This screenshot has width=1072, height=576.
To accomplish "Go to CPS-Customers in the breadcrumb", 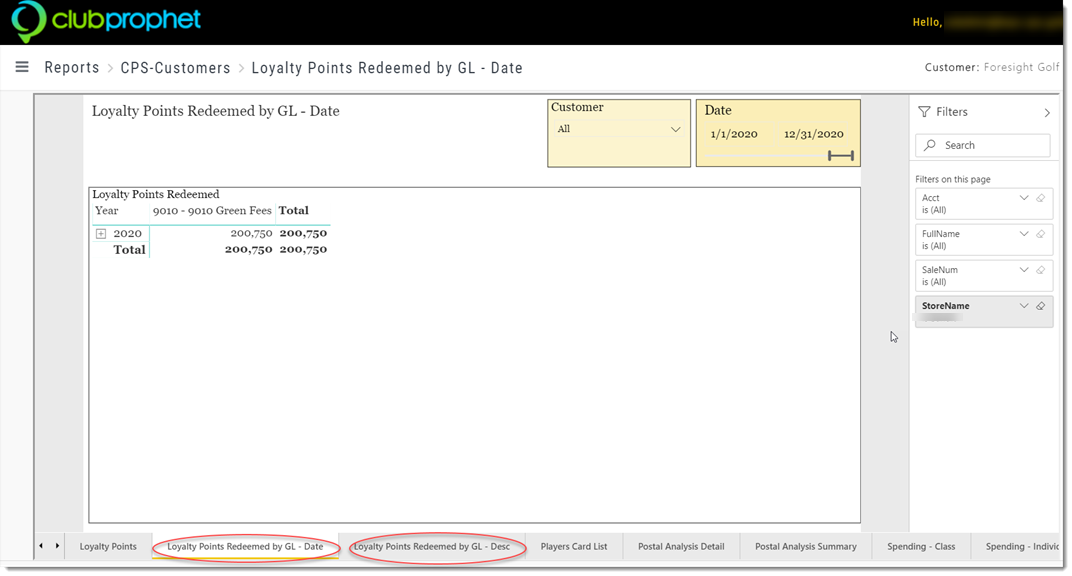I will click(176, 68).
